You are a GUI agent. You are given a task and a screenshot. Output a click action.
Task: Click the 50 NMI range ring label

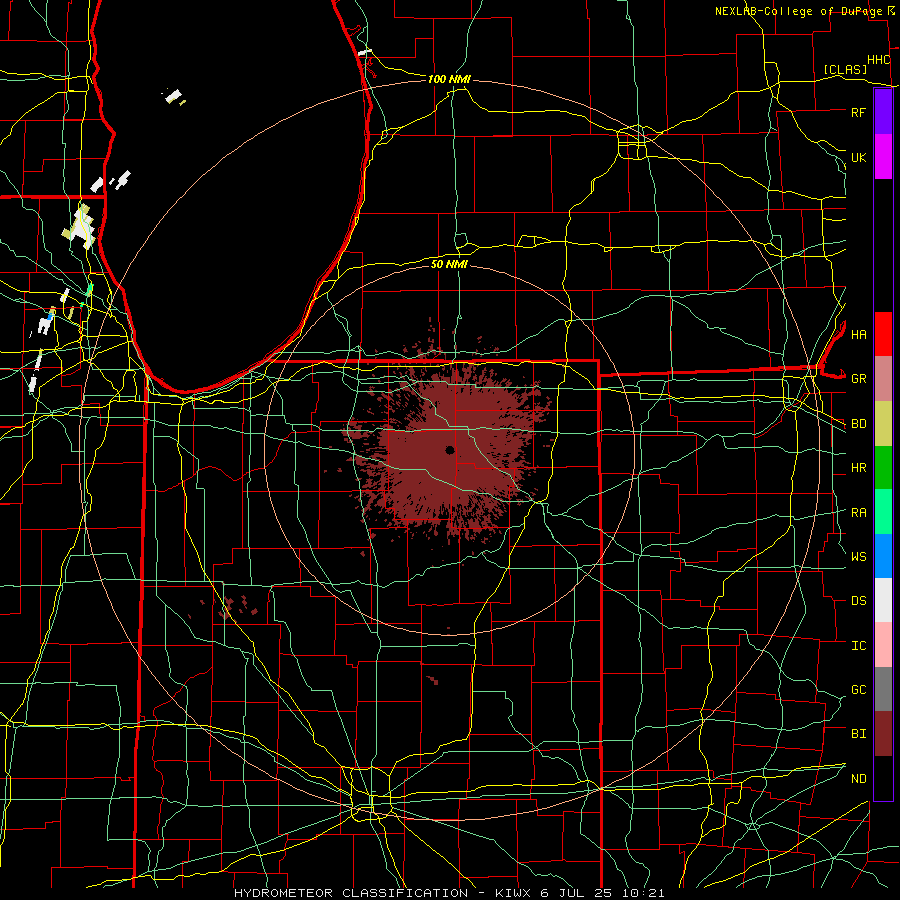click(449, 264)
